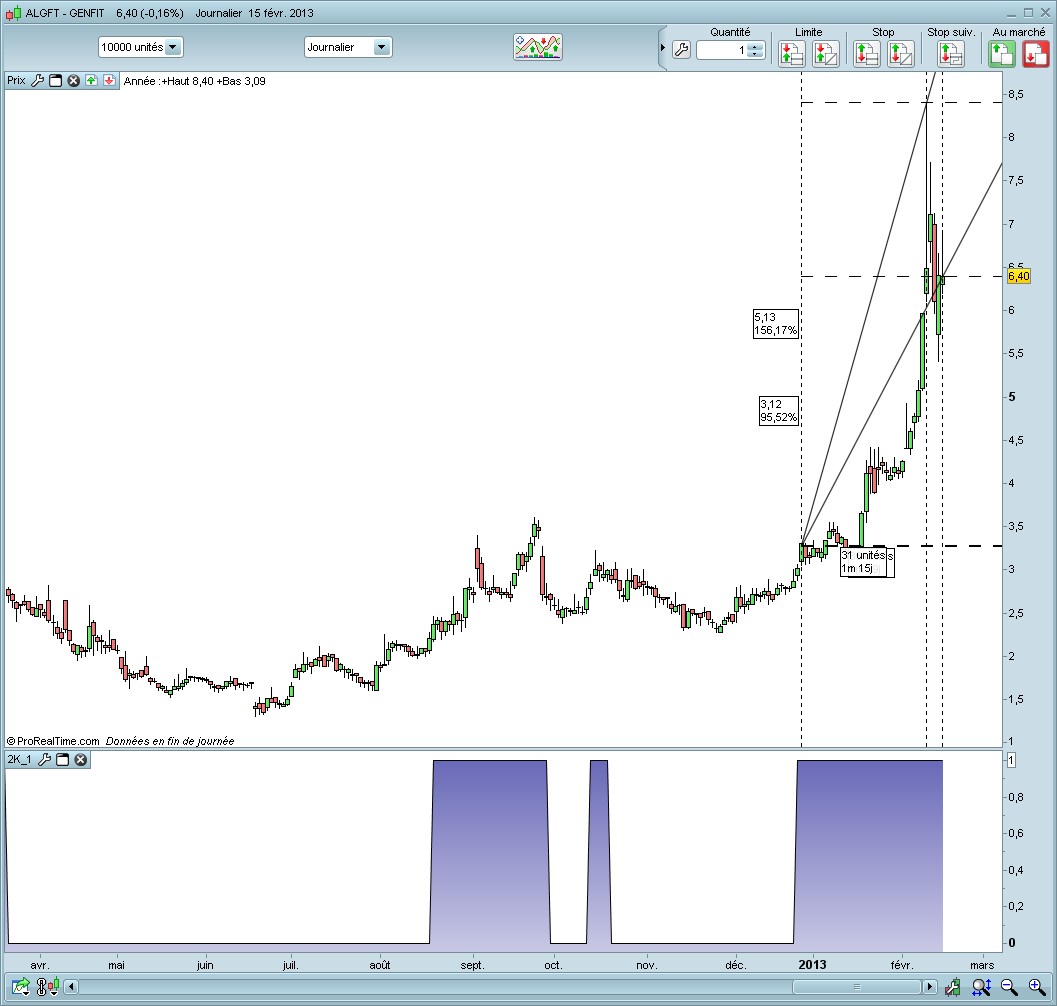Click the Quantité stepper arrows
This screenshot has width=1057, height=1006.
(x=756, y=50)
